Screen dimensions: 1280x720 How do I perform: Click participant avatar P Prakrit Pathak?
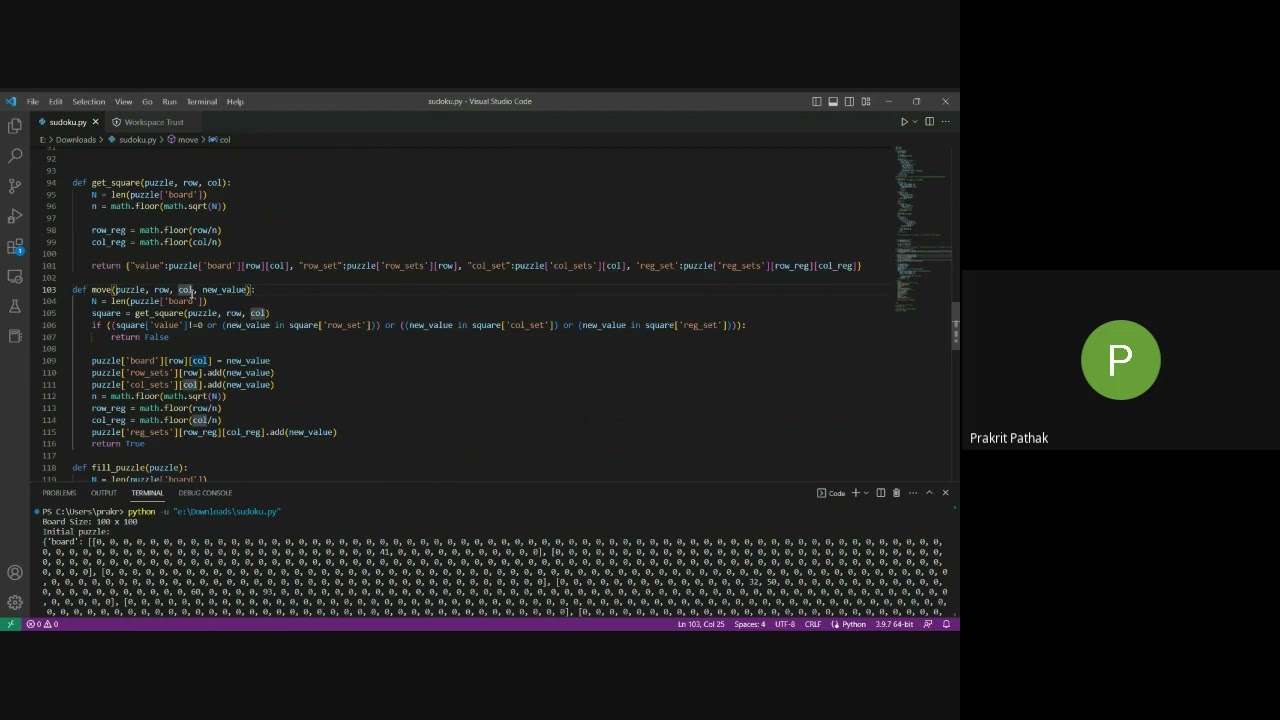1120,360
